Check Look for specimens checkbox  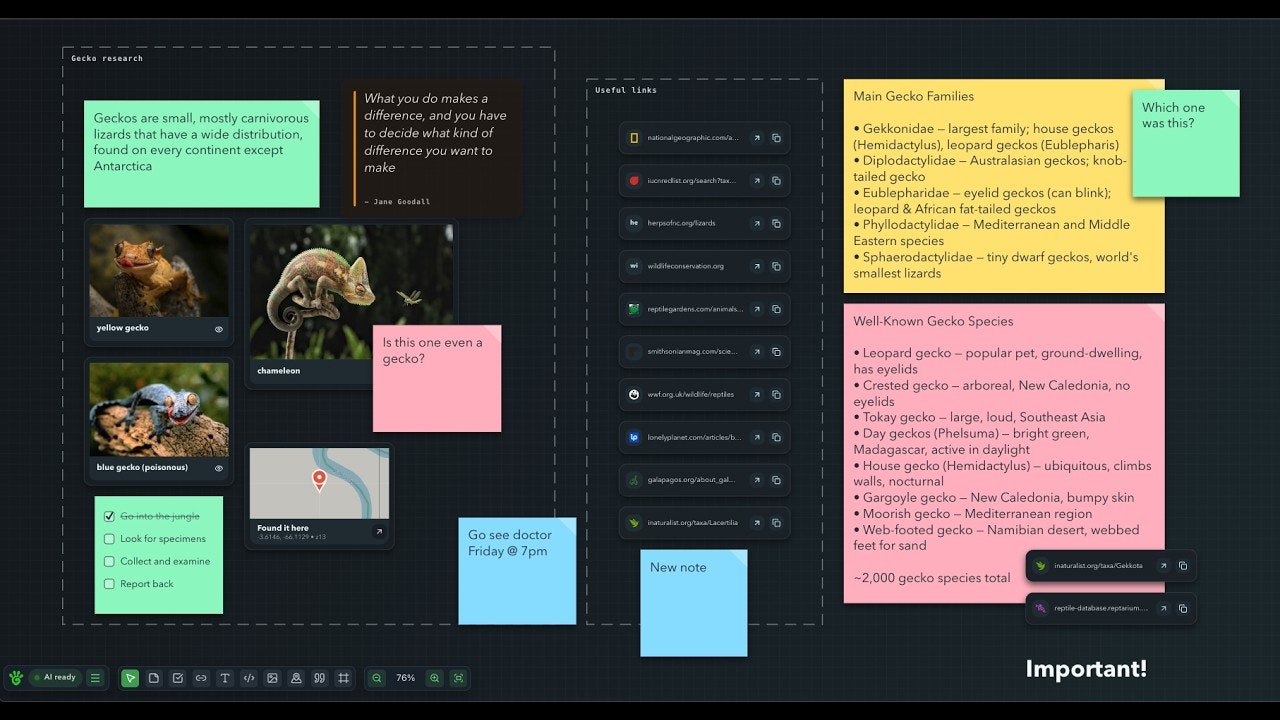pyautogui.click(x=110, y=539)
